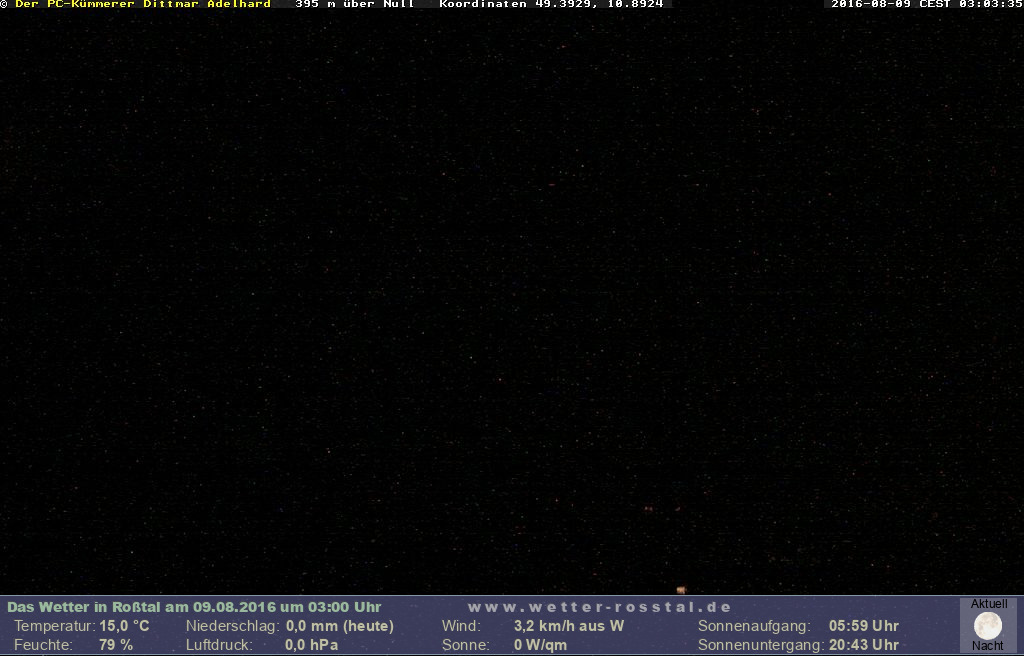Click the 'Nacht' label below the moon
This screenshot has width=1024, height=656.
point(988,646)
